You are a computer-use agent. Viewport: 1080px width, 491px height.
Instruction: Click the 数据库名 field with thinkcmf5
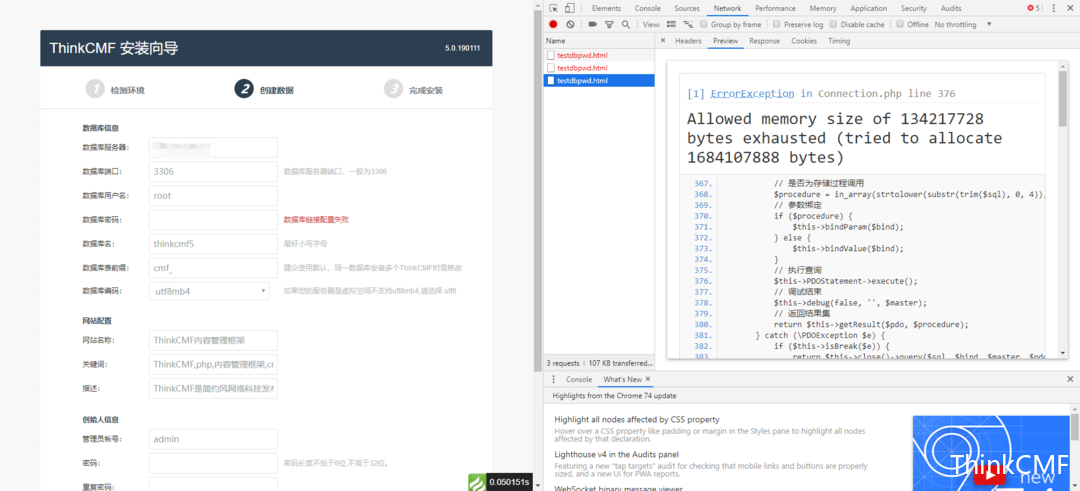(213, 243)
